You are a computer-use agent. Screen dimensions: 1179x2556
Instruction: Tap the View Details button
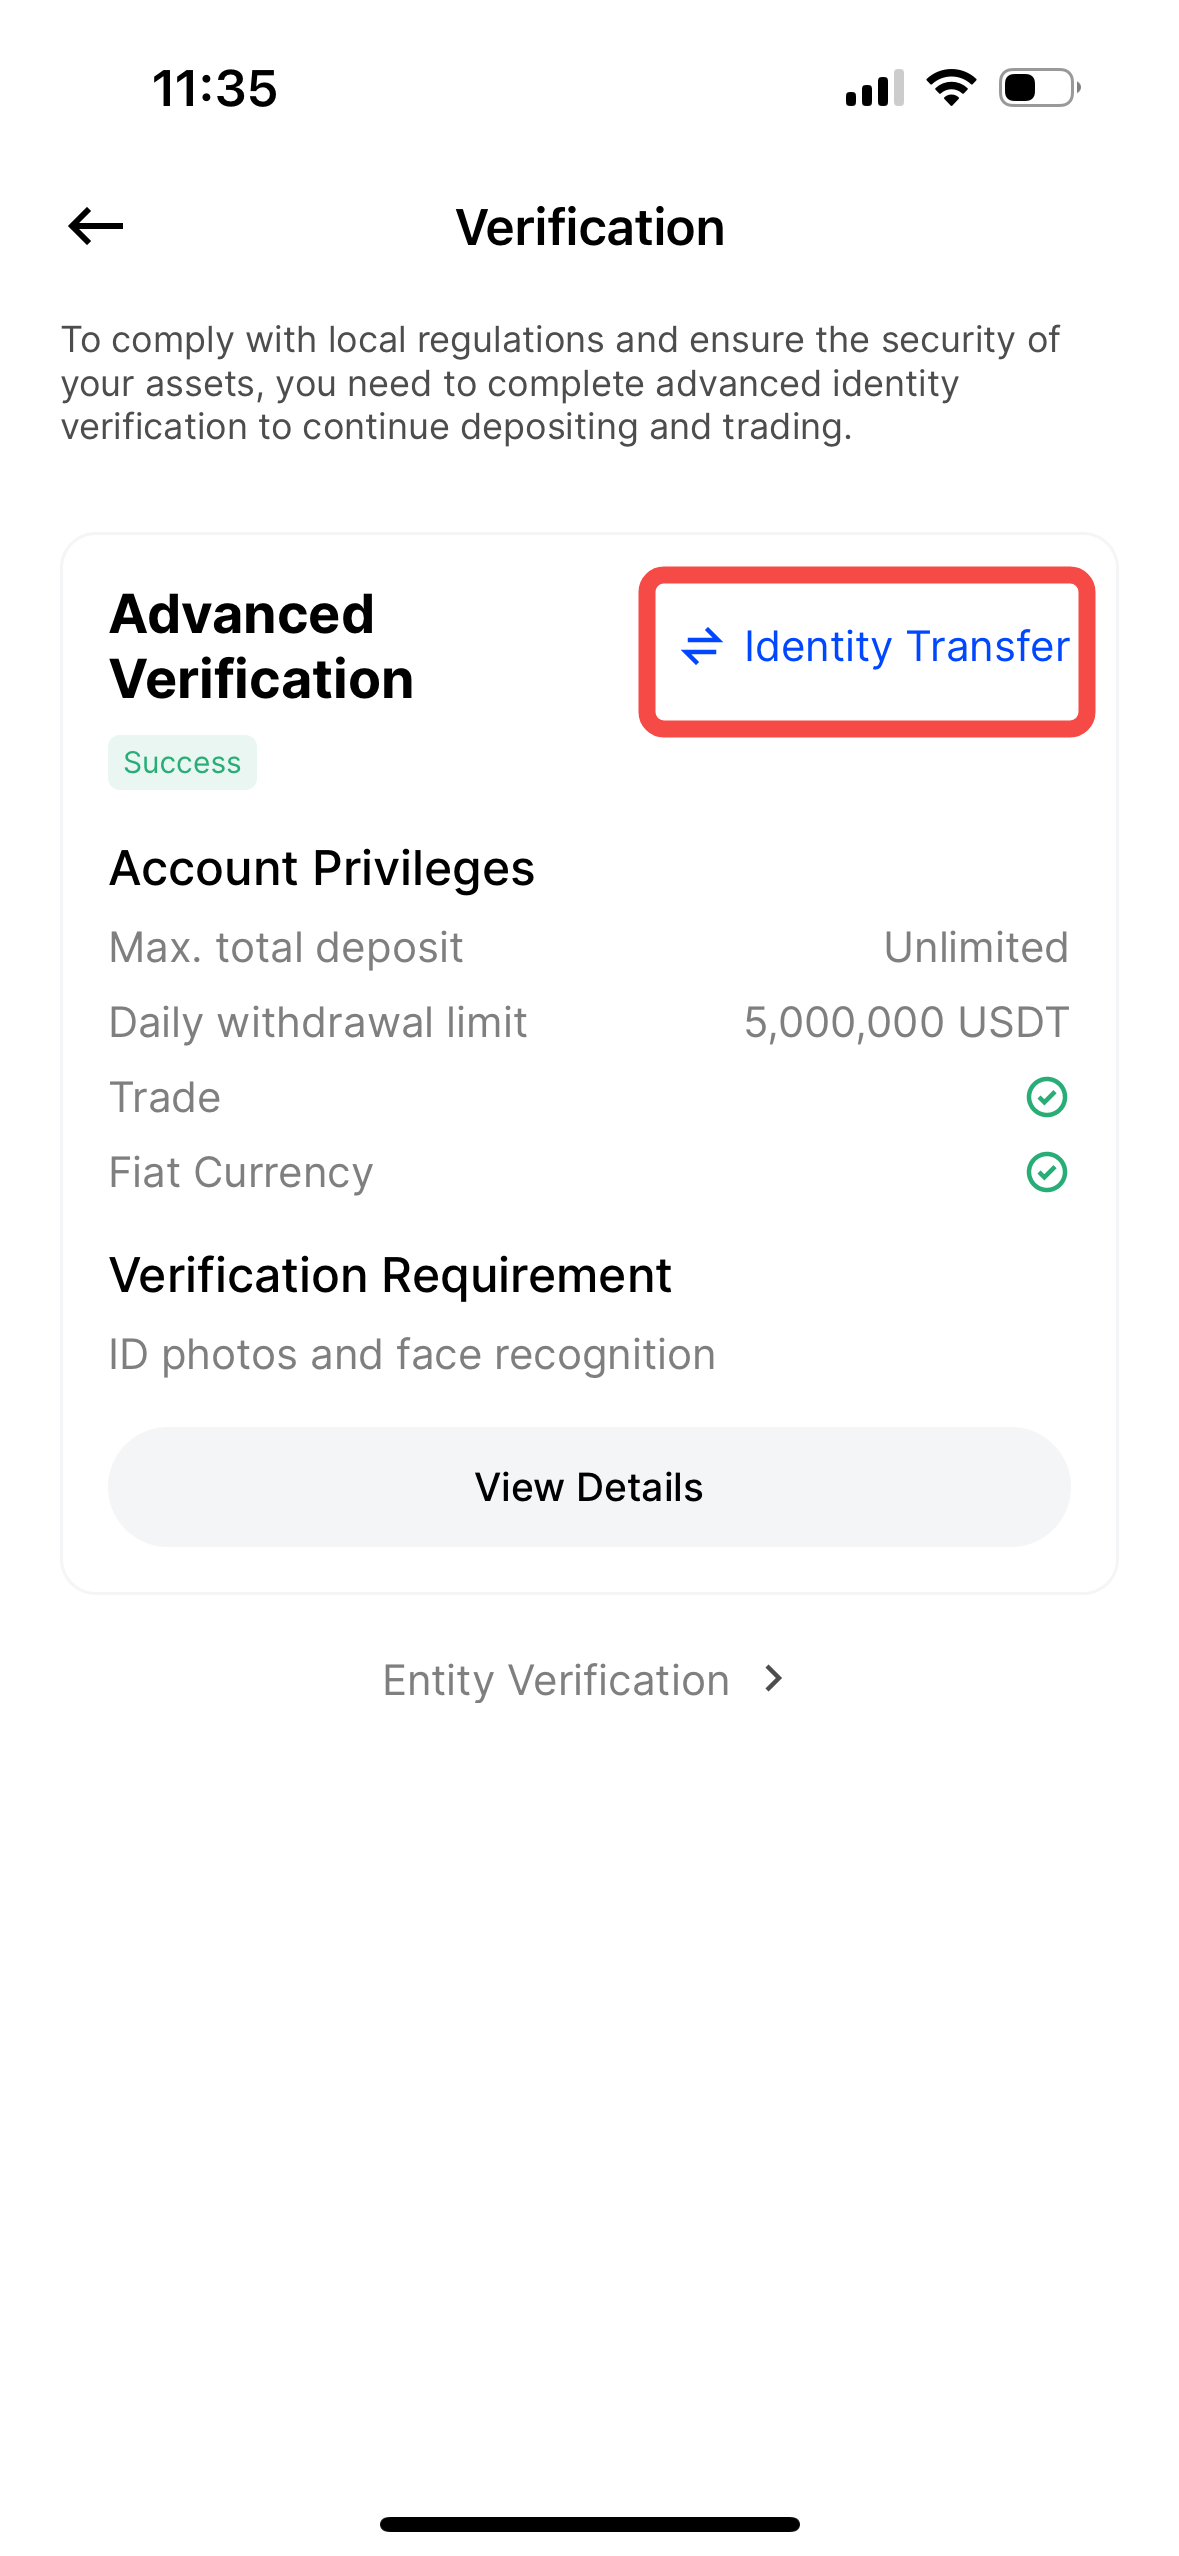[589, 1487]
